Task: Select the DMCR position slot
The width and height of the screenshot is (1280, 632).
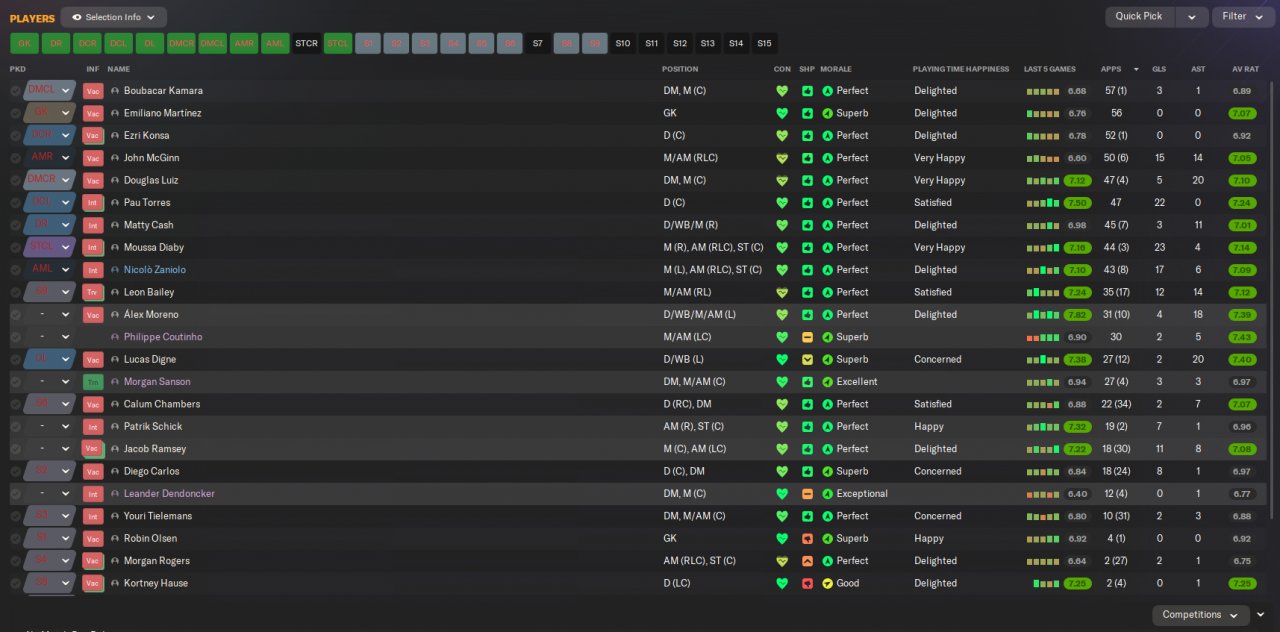Action: pyautogui.click(x=181, y=44)
